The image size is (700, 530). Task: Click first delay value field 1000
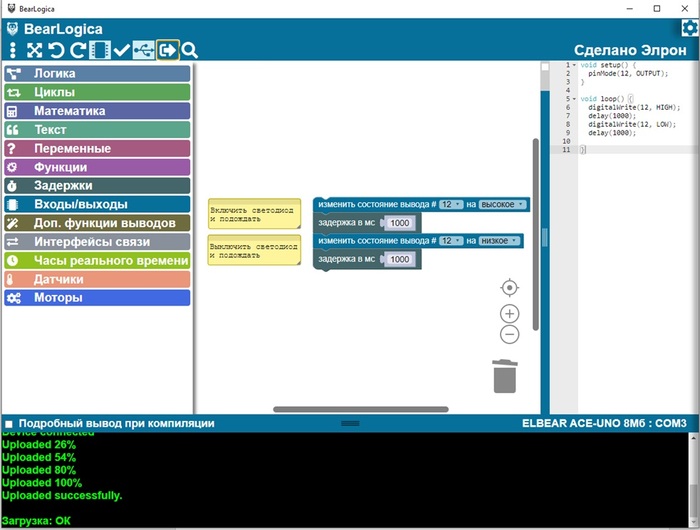400,223
